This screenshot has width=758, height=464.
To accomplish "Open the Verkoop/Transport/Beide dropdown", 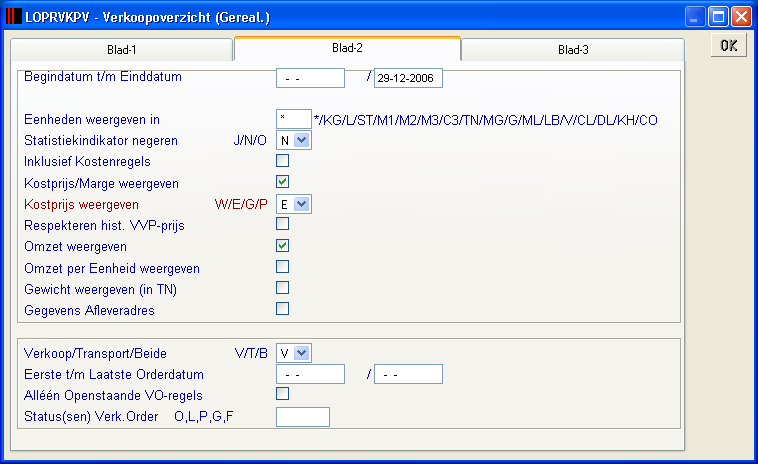I will click(293, 353).
